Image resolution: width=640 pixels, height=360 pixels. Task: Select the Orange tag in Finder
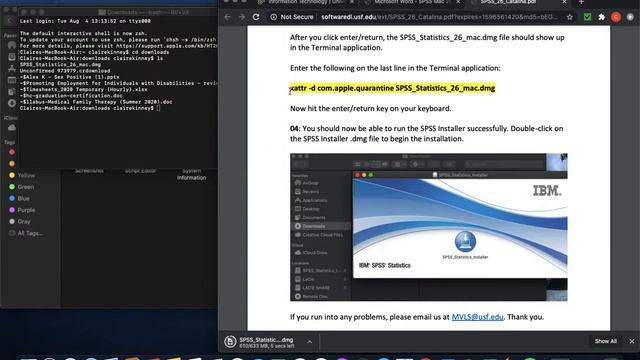point(12,163)
